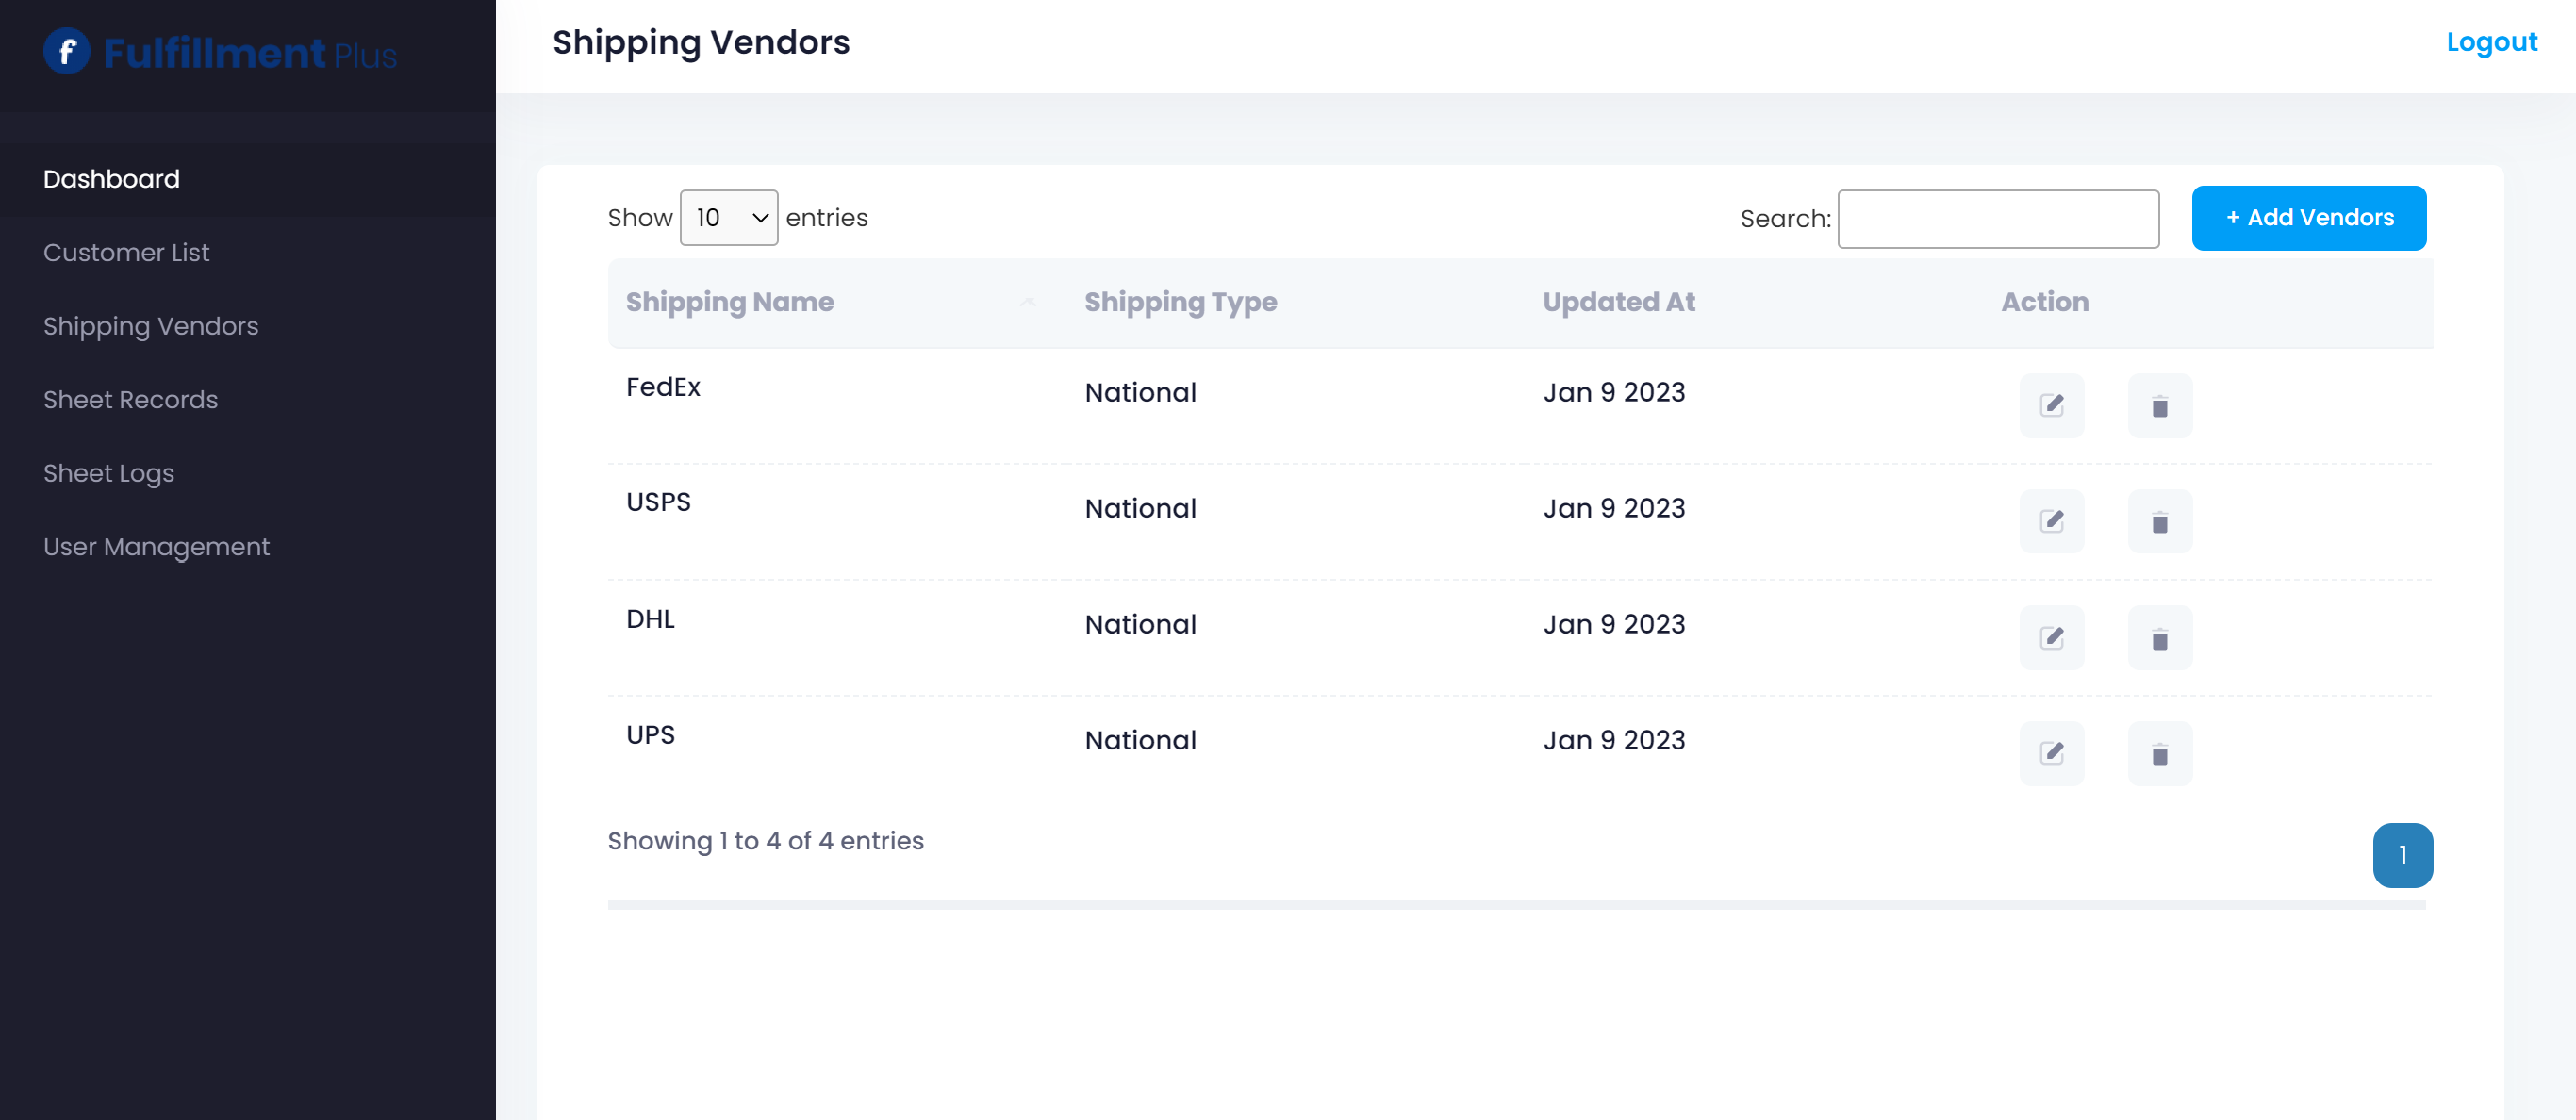Go to Customer List

click(x=126, y=252)
